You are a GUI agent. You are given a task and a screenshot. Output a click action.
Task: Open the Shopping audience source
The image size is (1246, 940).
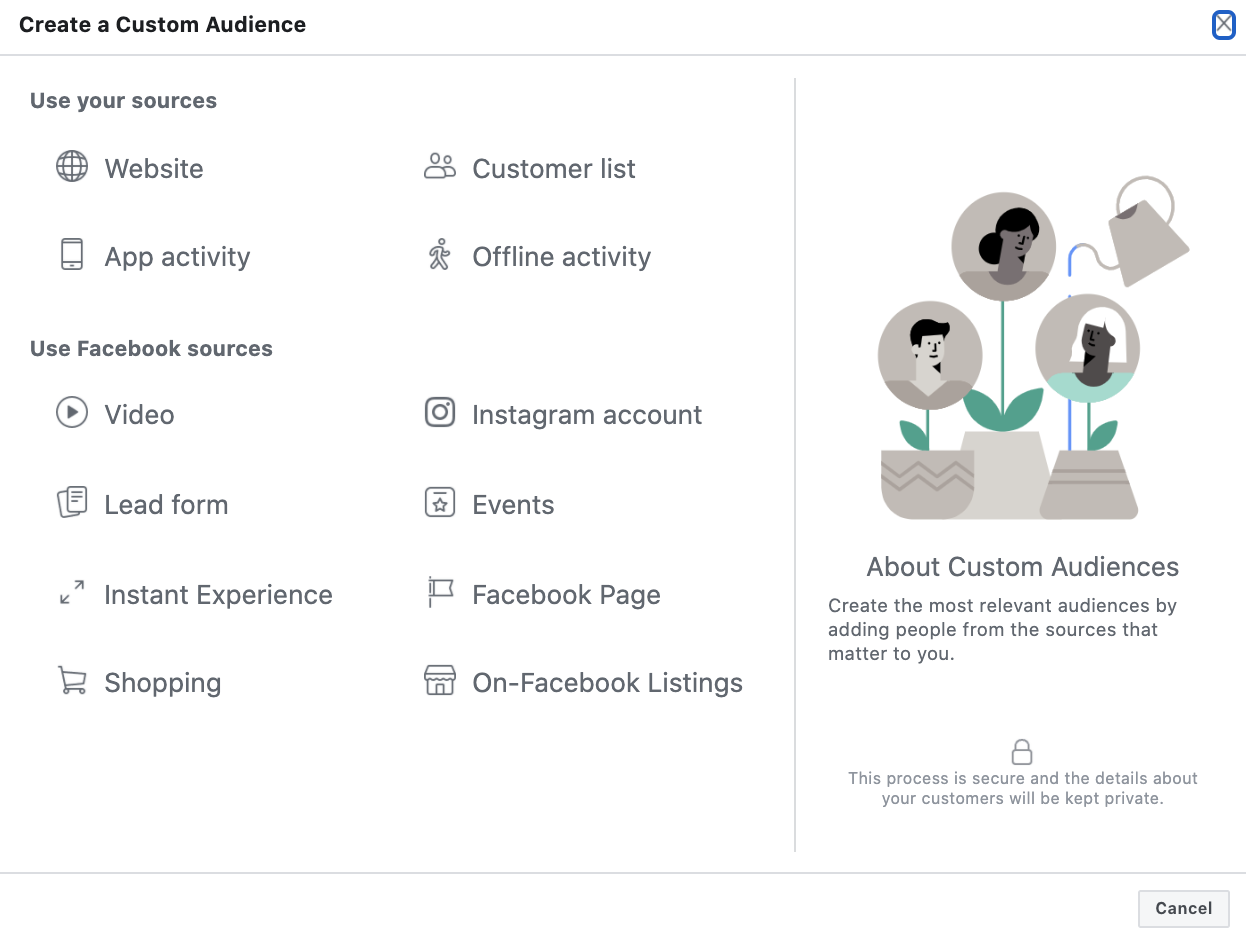tap(162, 682)
